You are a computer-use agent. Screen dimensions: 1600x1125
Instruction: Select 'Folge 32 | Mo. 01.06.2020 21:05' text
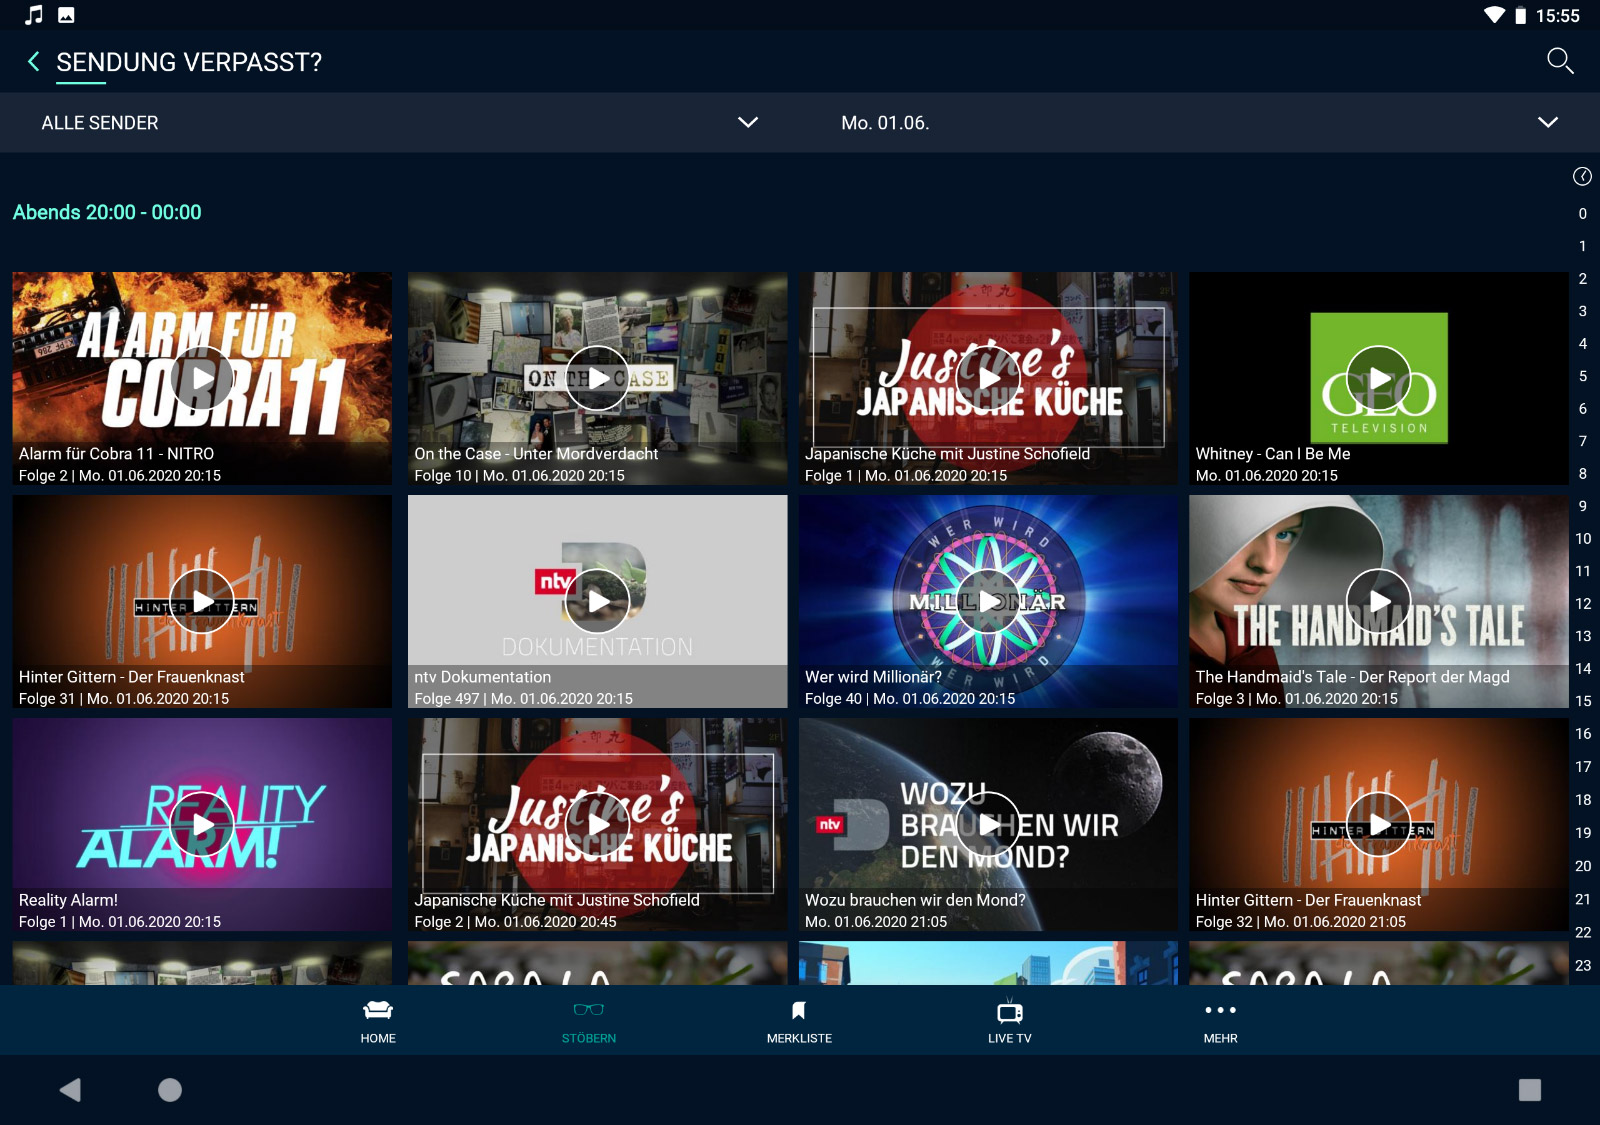pyautogui.click(x=1300, y=922)
